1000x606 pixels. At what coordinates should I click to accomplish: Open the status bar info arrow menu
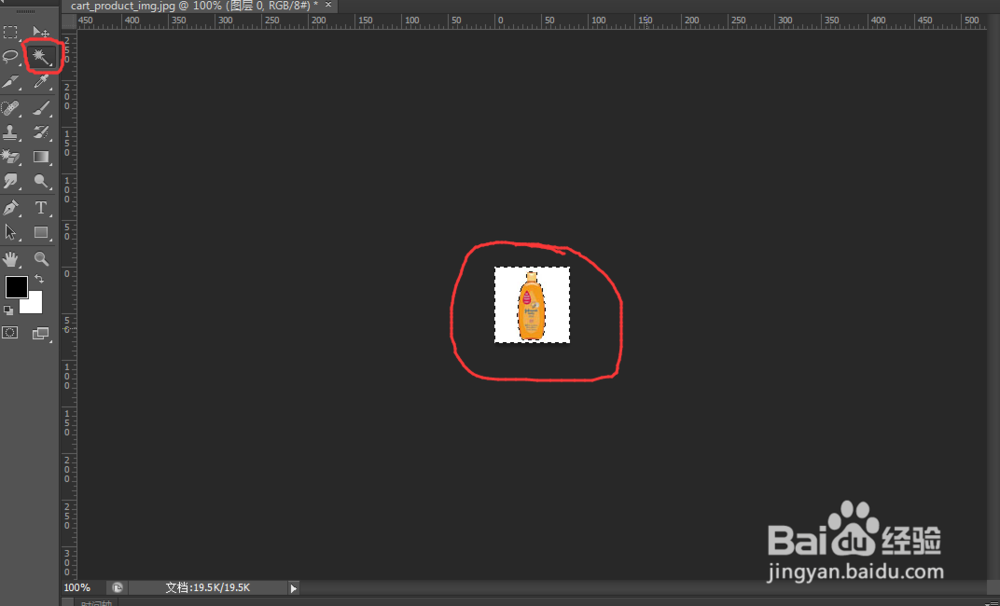(x=293, y=588)
